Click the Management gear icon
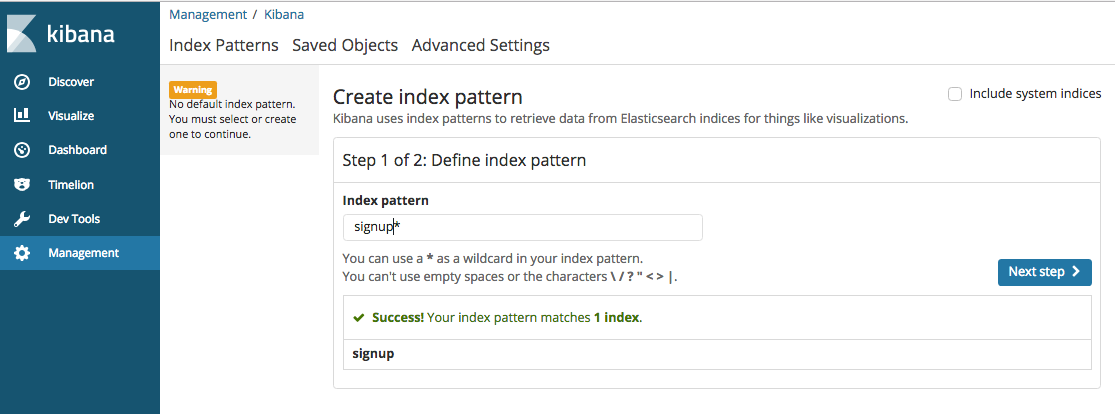The image size is (1115, 414). click(x=22, y=253)
